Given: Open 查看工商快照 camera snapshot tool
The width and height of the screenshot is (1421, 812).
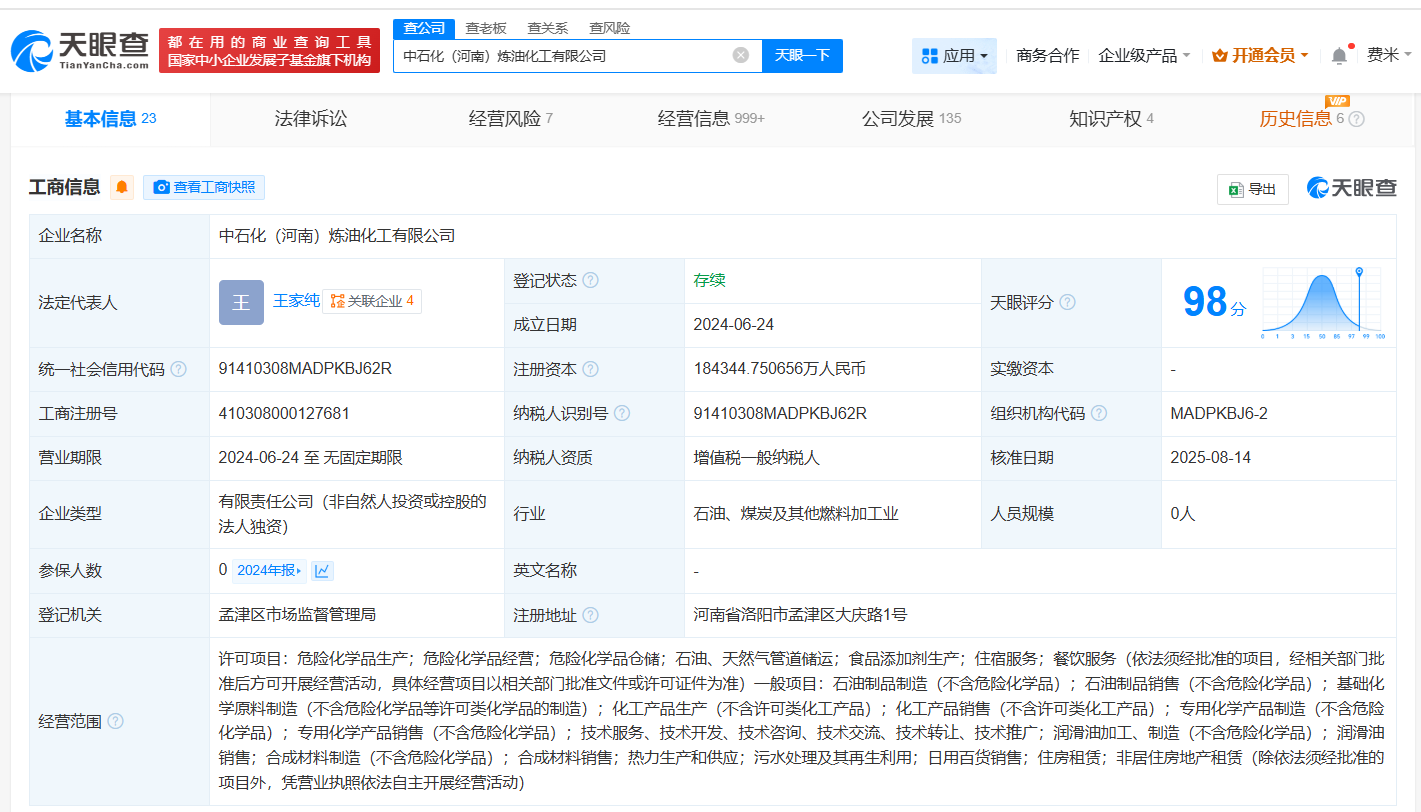Looking at the screenshot, I should click(x=203, y=187).
